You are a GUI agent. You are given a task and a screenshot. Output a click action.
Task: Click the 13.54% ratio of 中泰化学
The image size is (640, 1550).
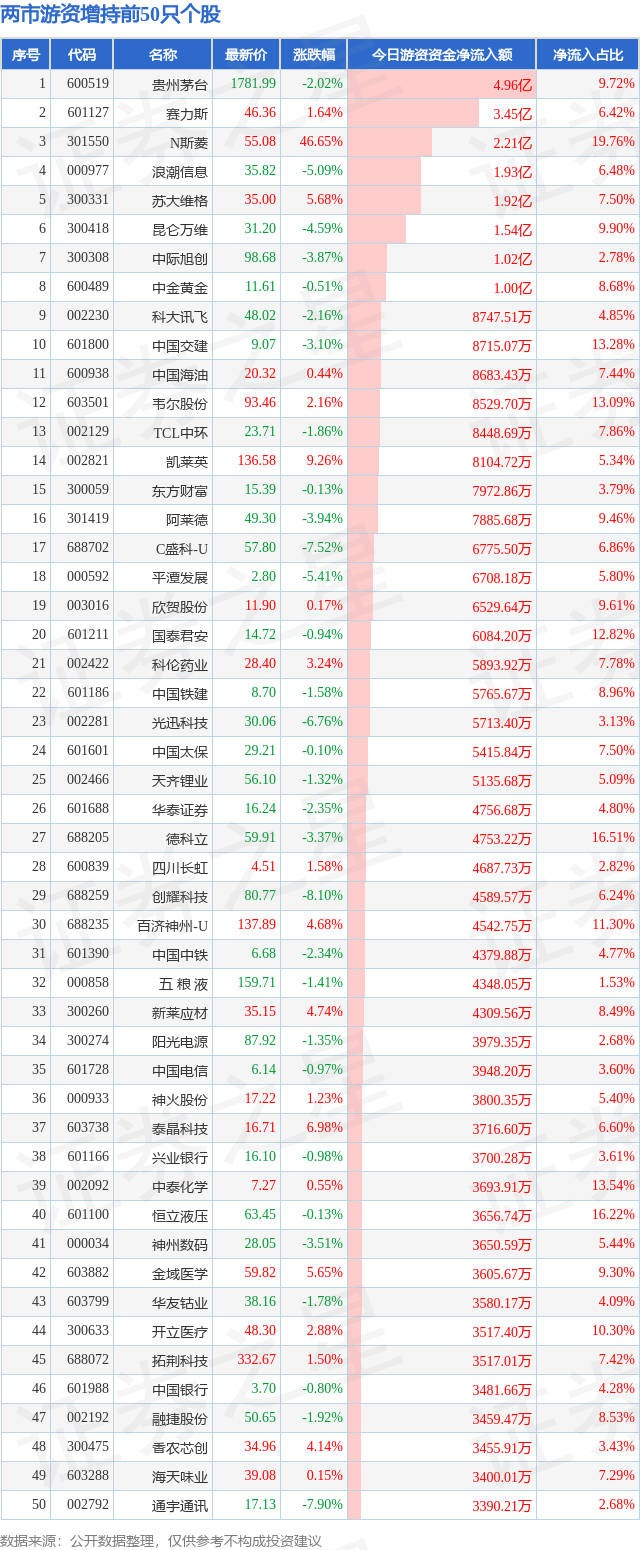pyautogui.click(x=613, y=1186)
